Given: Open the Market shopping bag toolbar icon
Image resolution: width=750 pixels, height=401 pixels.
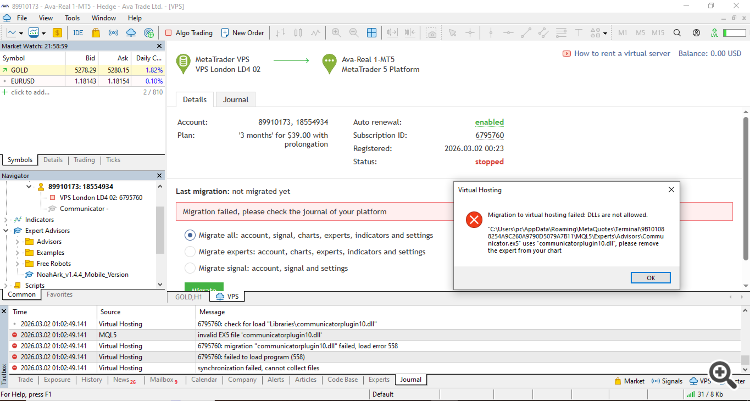Looking at the screenshot, I should coord(96,33).
